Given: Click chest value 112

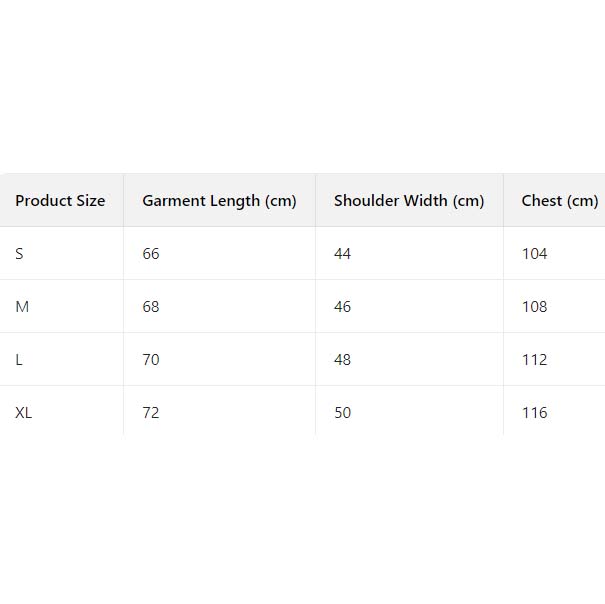Looking at the screenshot, I should 535,360.
